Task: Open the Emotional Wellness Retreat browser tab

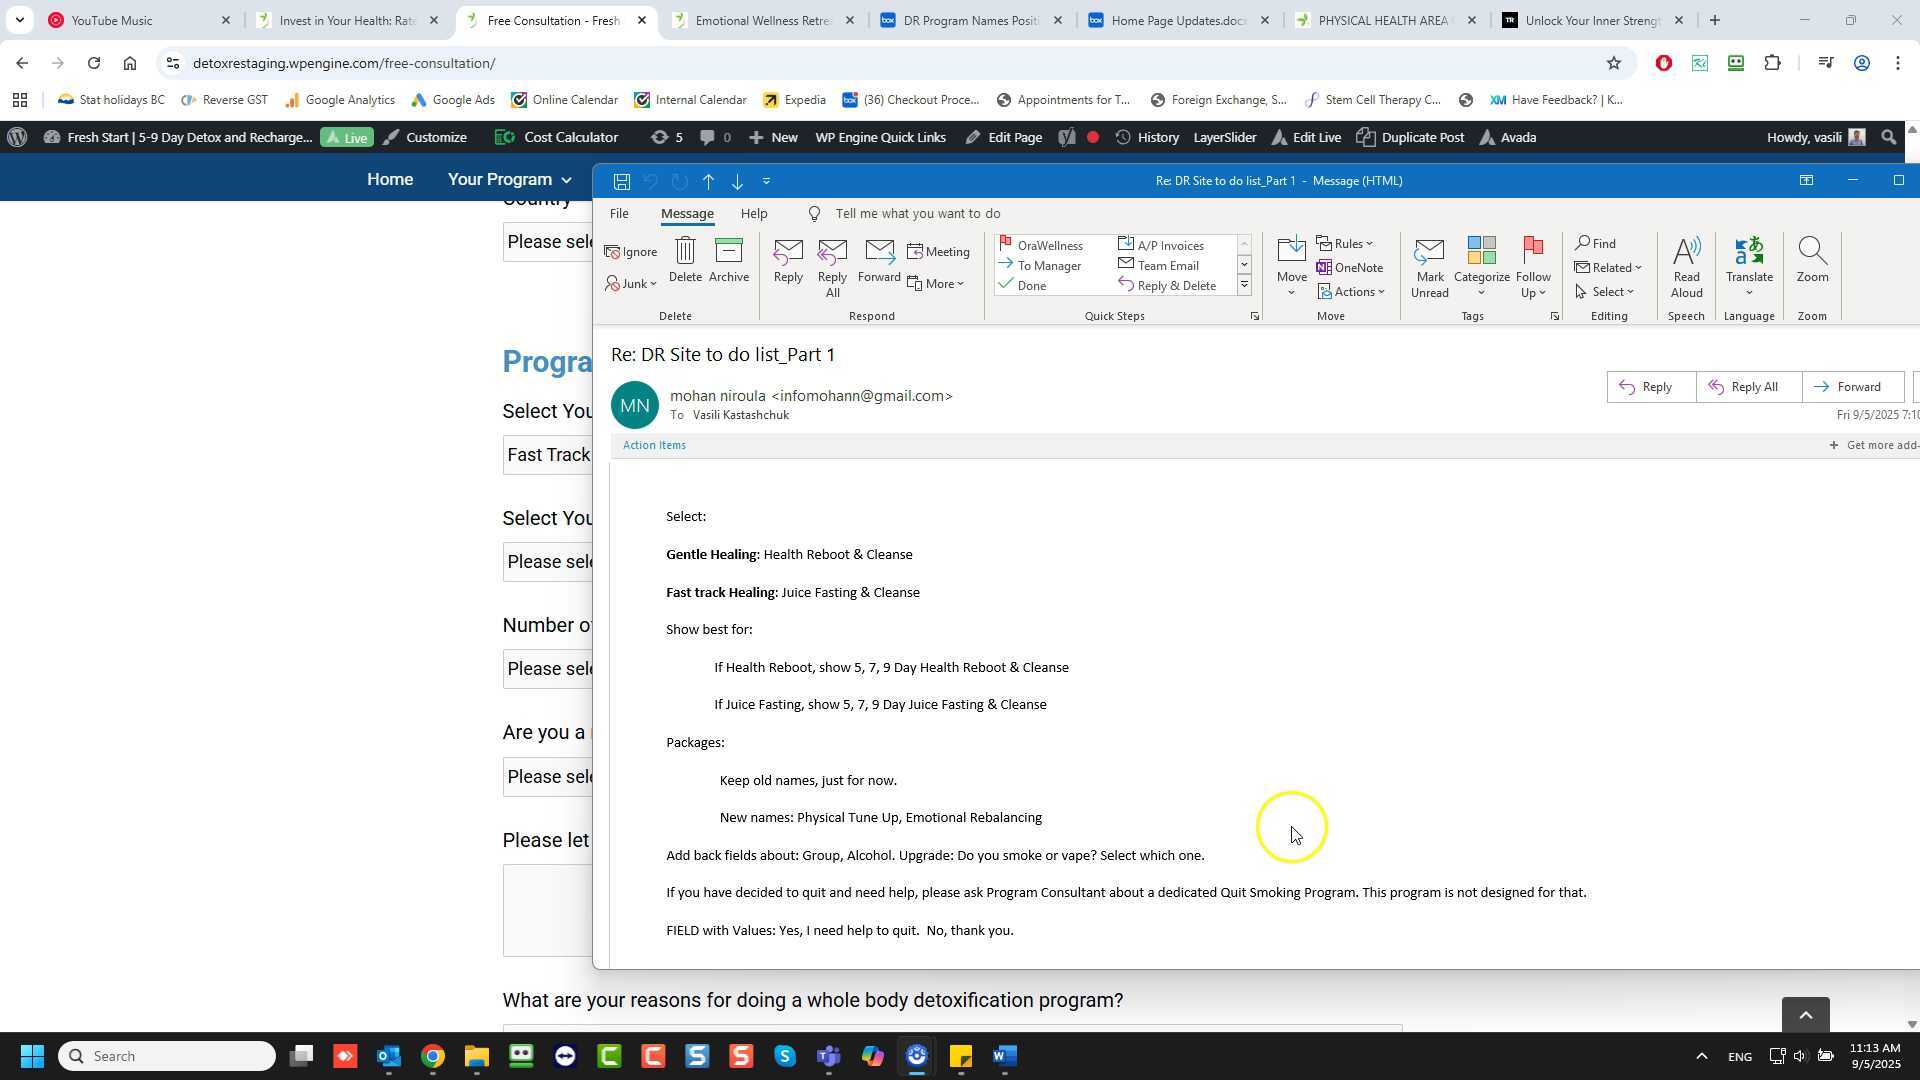Action: click(x=762, y=20)
